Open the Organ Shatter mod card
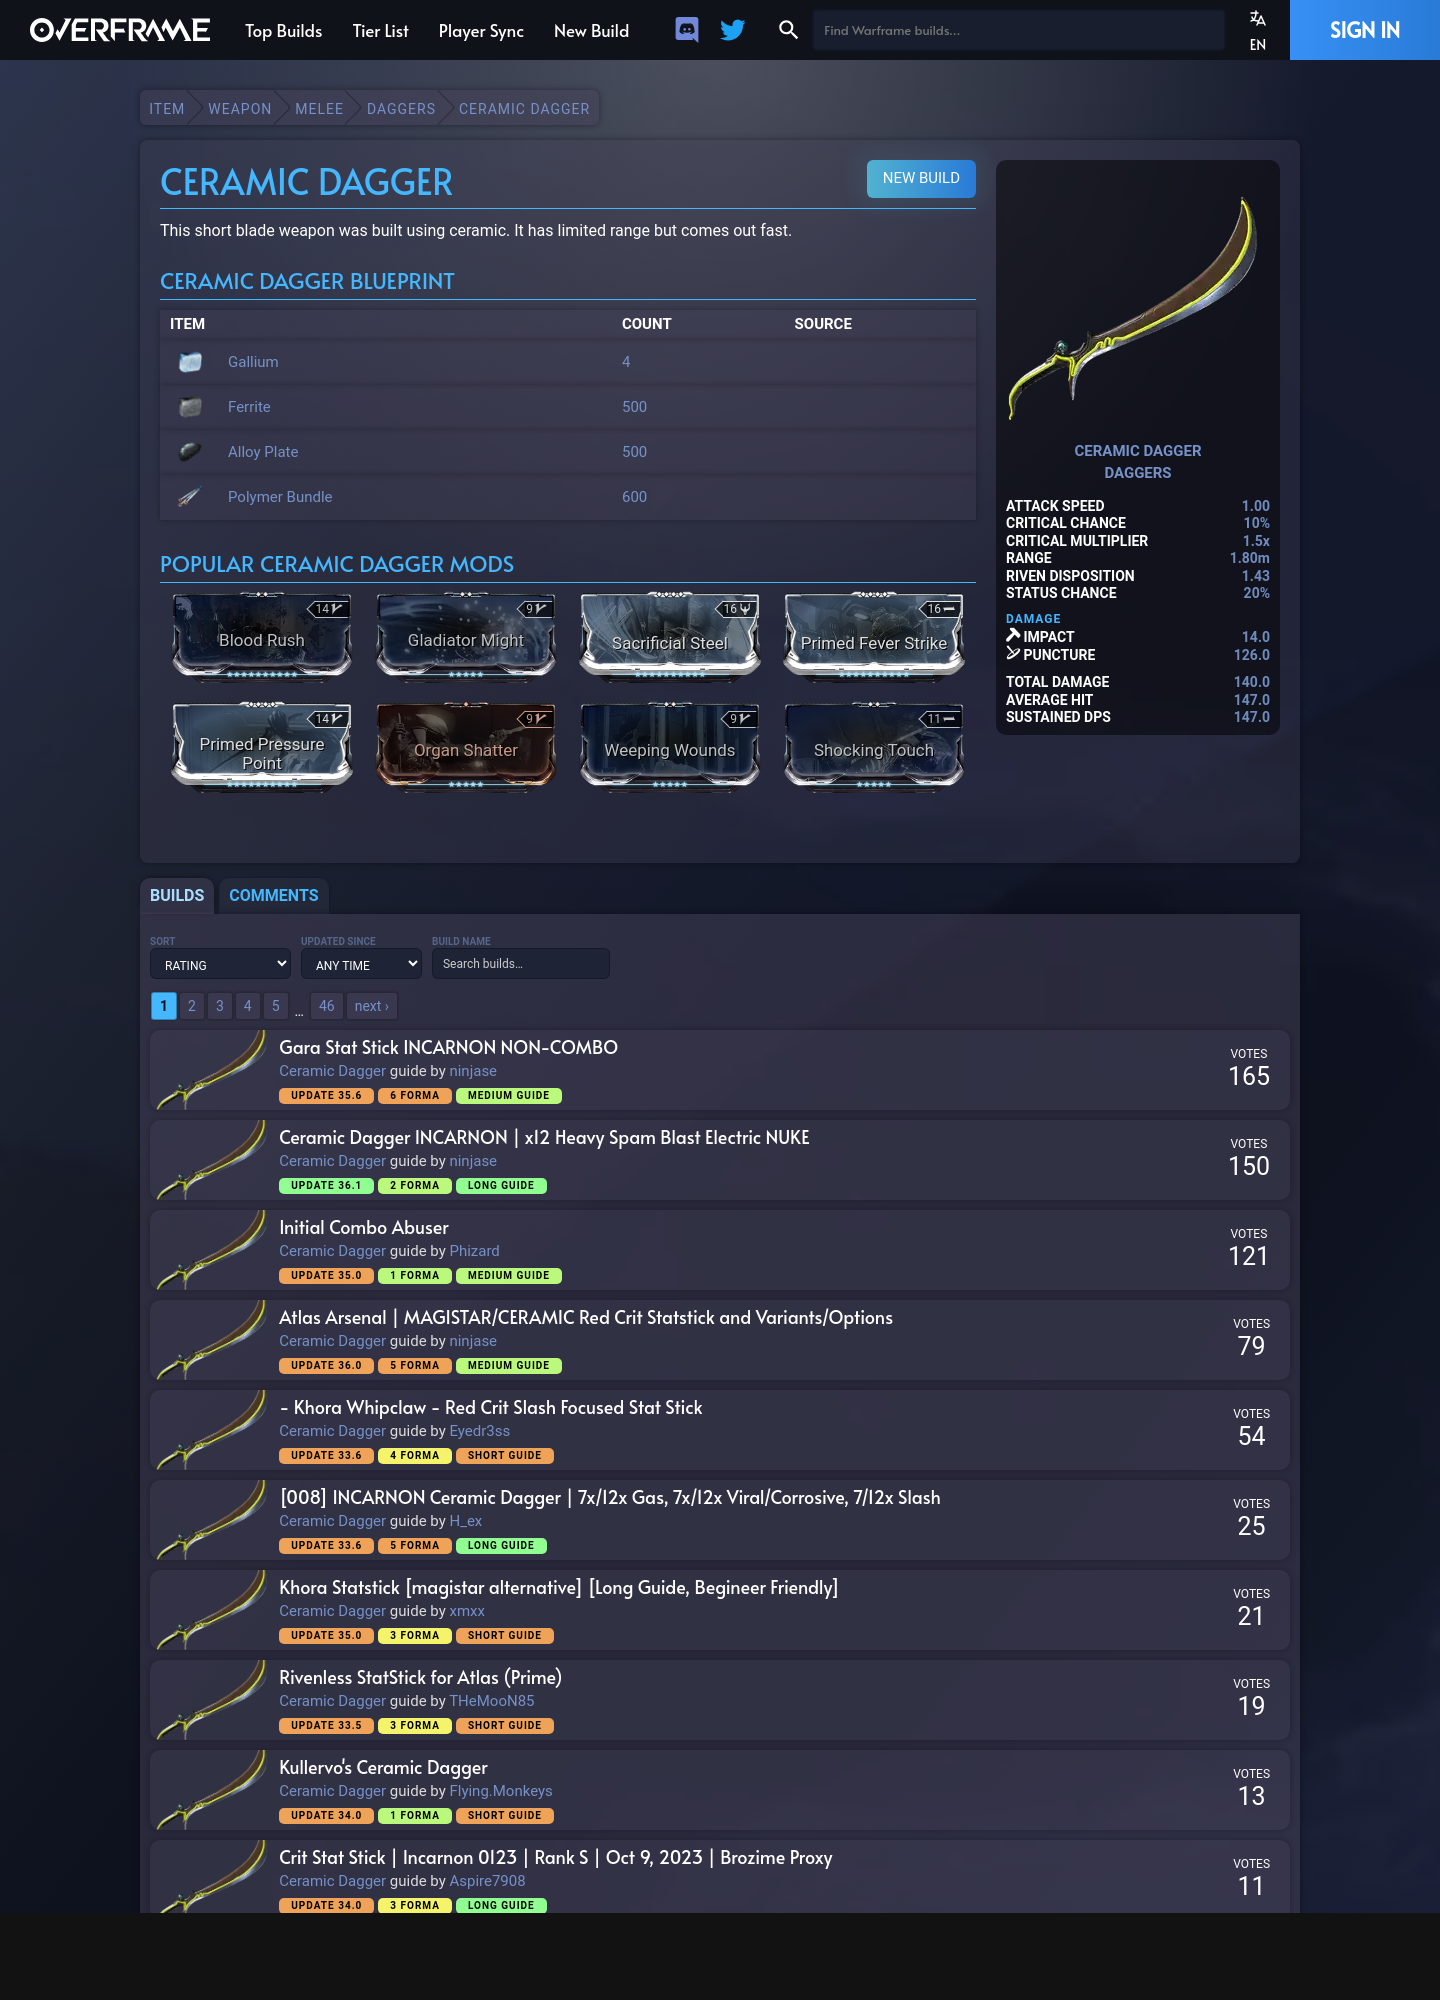 coord(466,747)
